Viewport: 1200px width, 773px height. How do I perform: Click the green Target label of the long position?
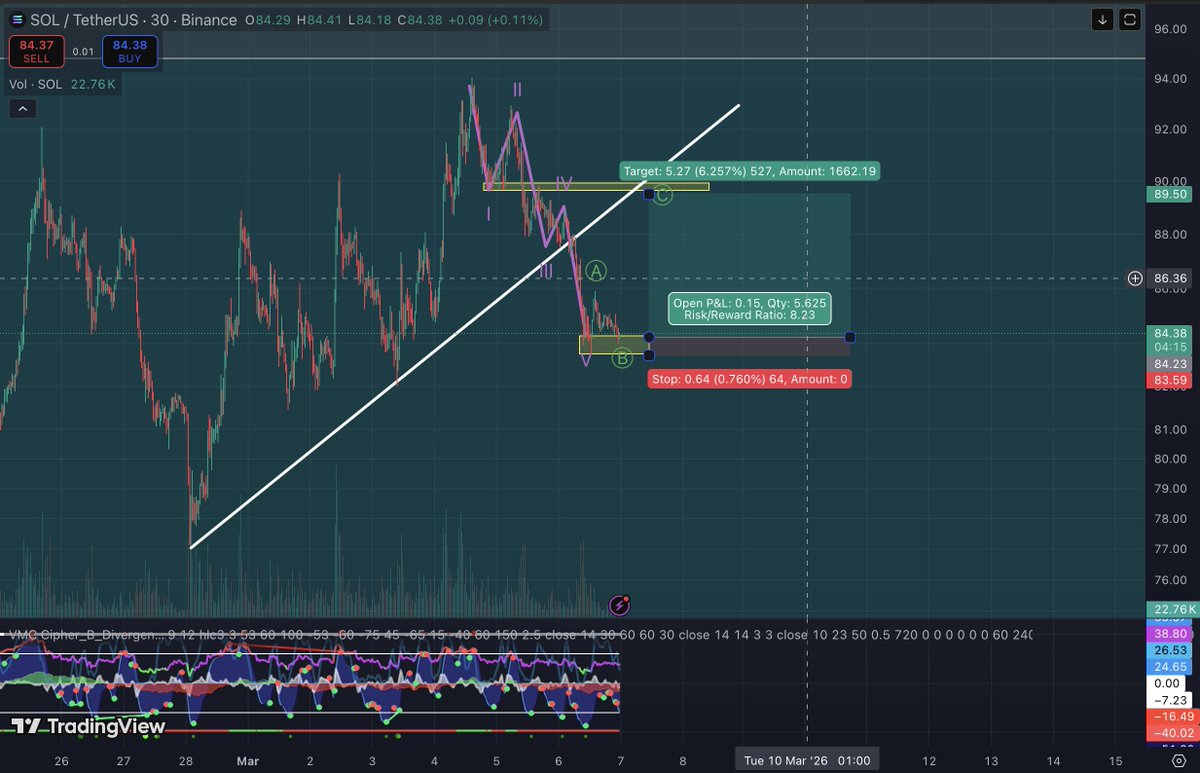click(x=749, y=171)
